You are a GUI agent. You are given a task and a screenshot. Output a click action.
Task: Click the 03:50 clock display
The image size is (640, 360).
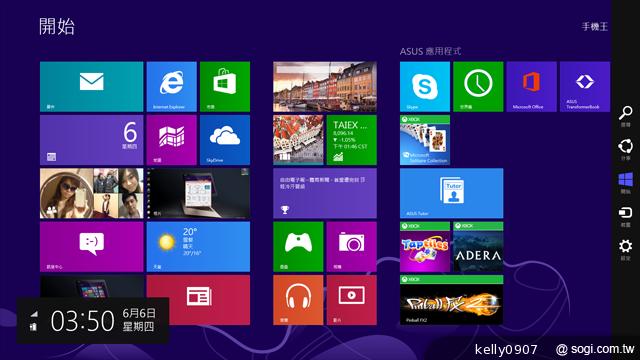[82, 320]
